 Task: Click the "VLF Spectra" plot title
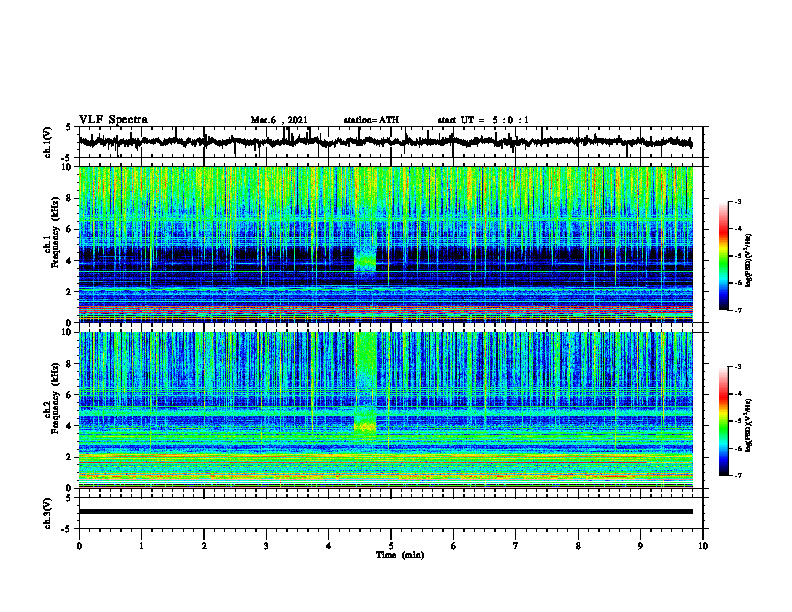coord(113,120)
